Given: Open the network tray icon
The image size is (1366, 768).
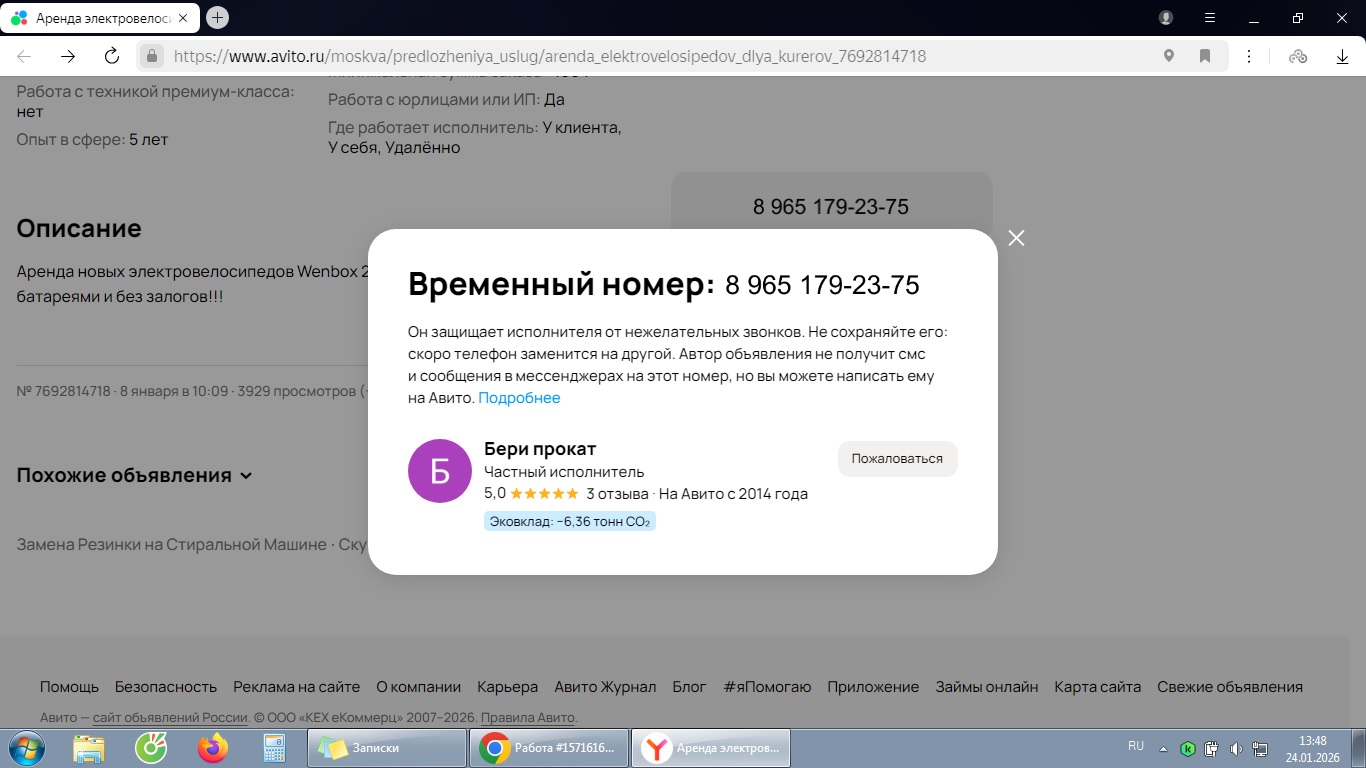Looking at the screenshot, I should point(1260,748).
